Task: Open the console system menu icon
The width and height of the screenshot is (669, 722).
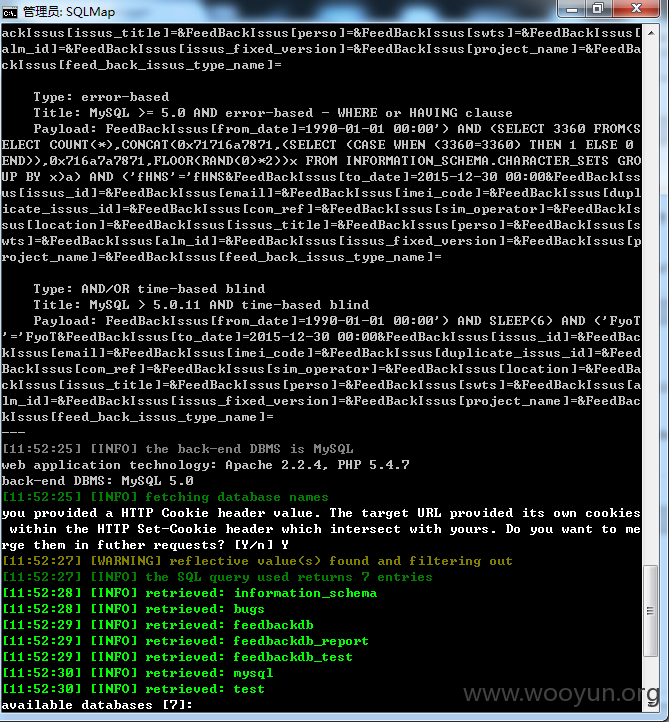Action: (x=9, y=11)
